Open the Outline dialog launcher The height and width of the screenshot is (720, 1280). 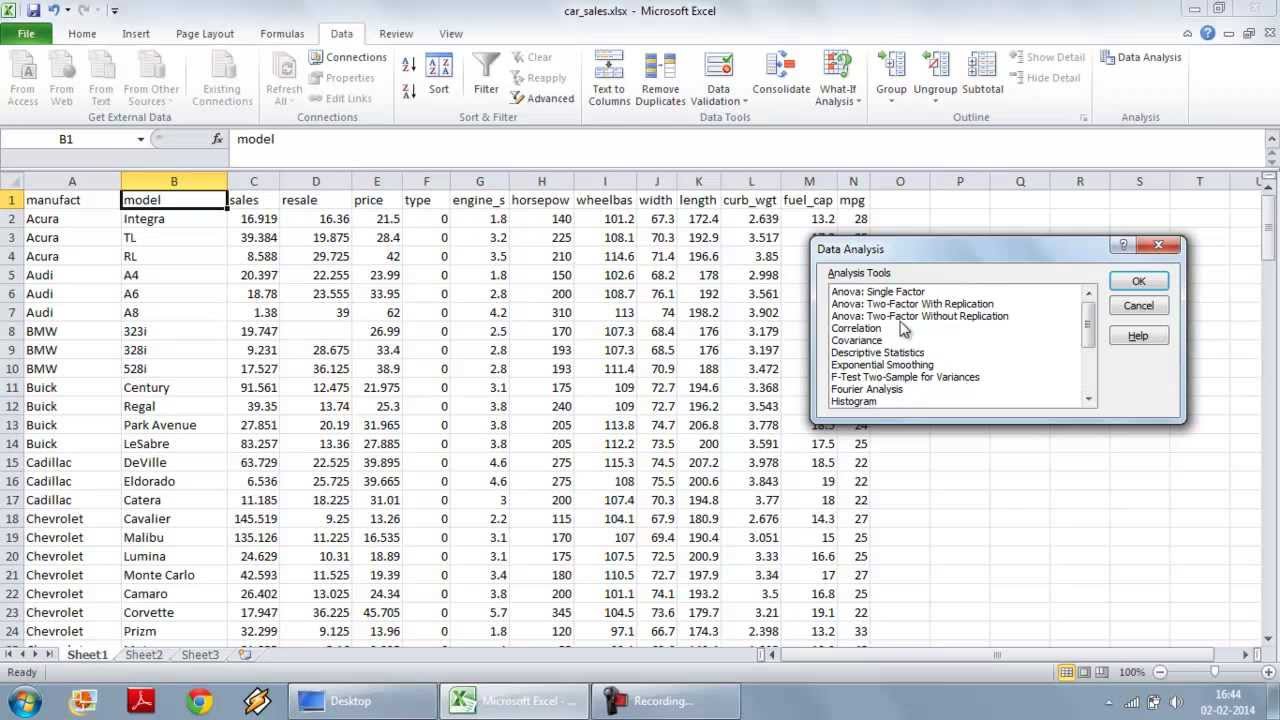pyautogui.click(x=1083, y=117)
